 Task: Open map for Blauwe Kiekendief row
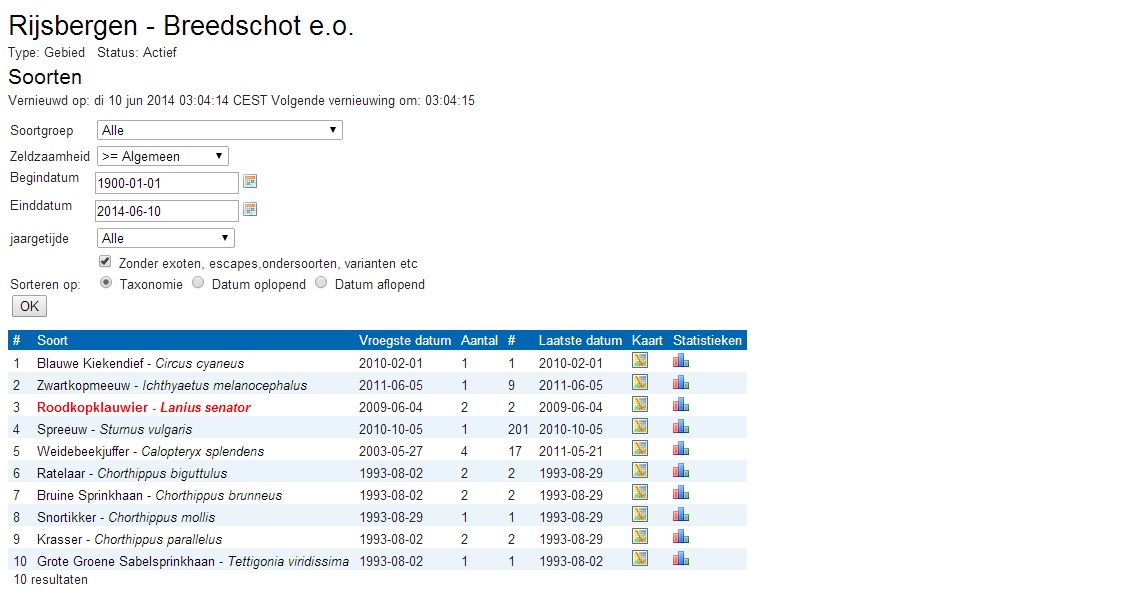click(639, 361)
